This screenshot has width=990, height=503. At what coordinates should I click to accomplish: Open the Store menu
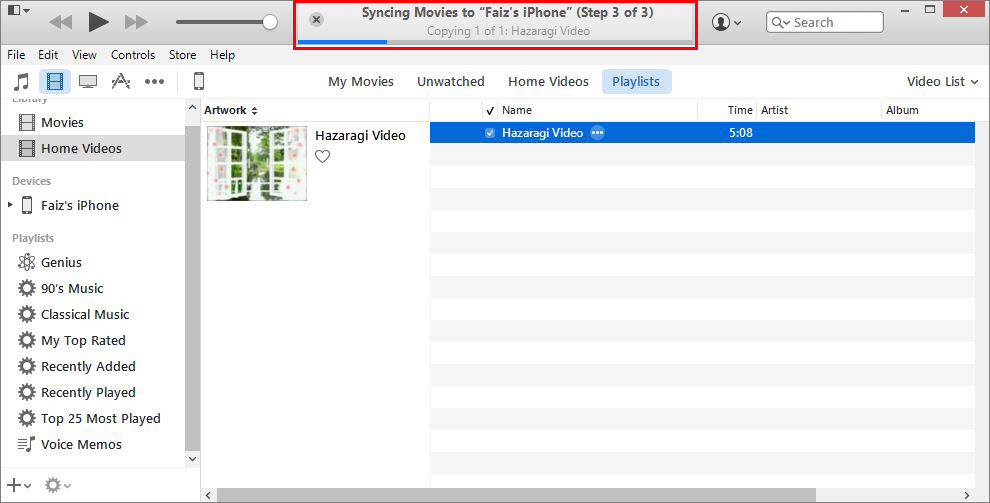click(182, 55)
